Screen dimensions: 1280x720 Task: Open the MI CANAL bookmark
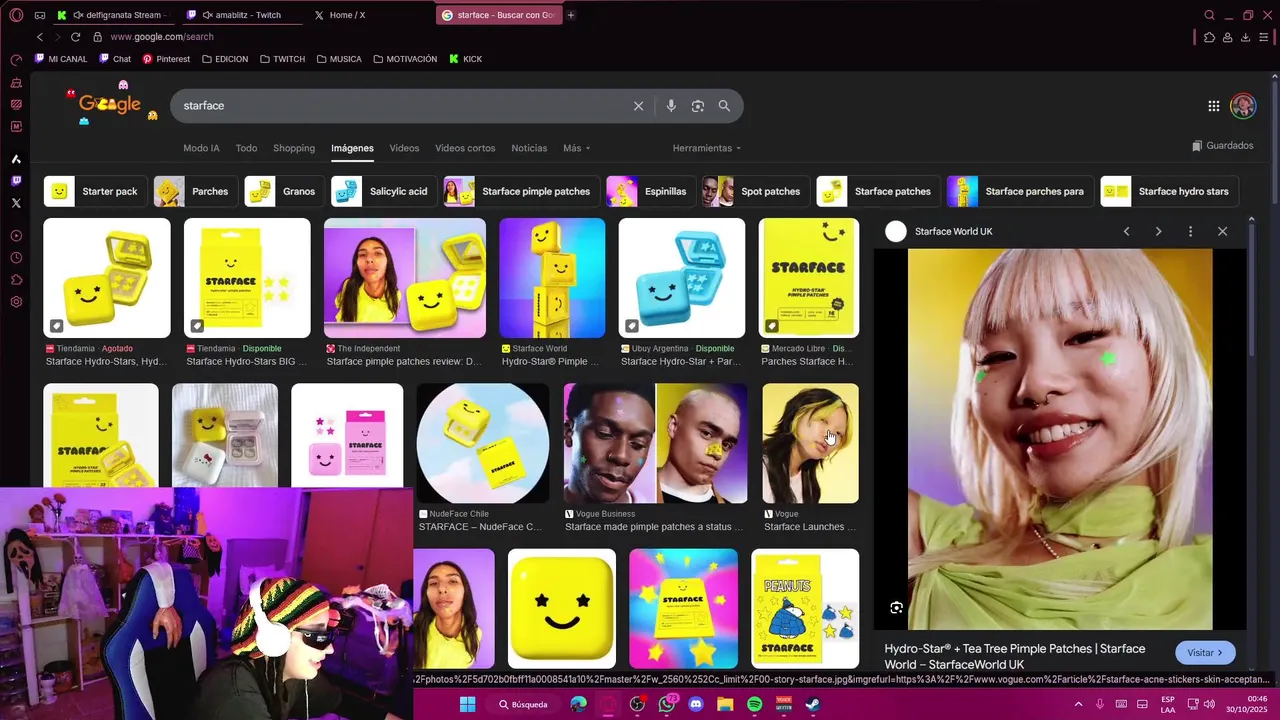click(61, 59)
